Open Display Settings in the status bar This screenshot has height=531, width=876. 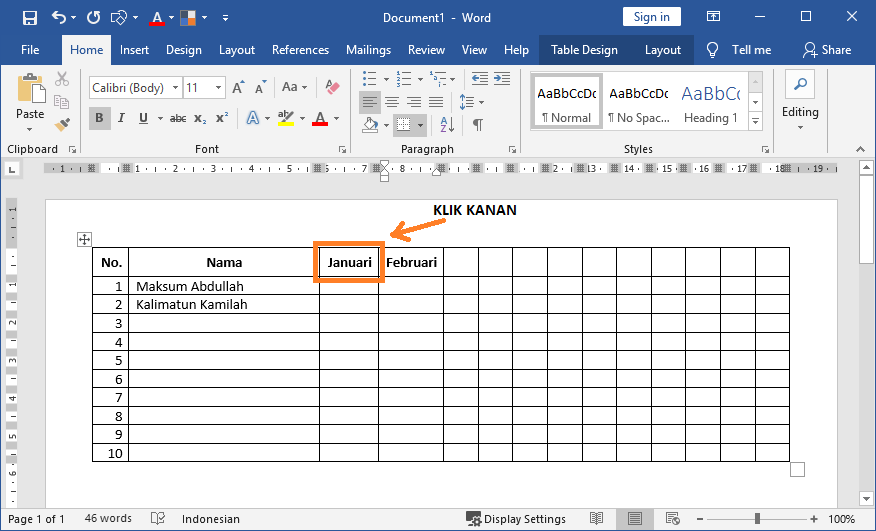516,519
